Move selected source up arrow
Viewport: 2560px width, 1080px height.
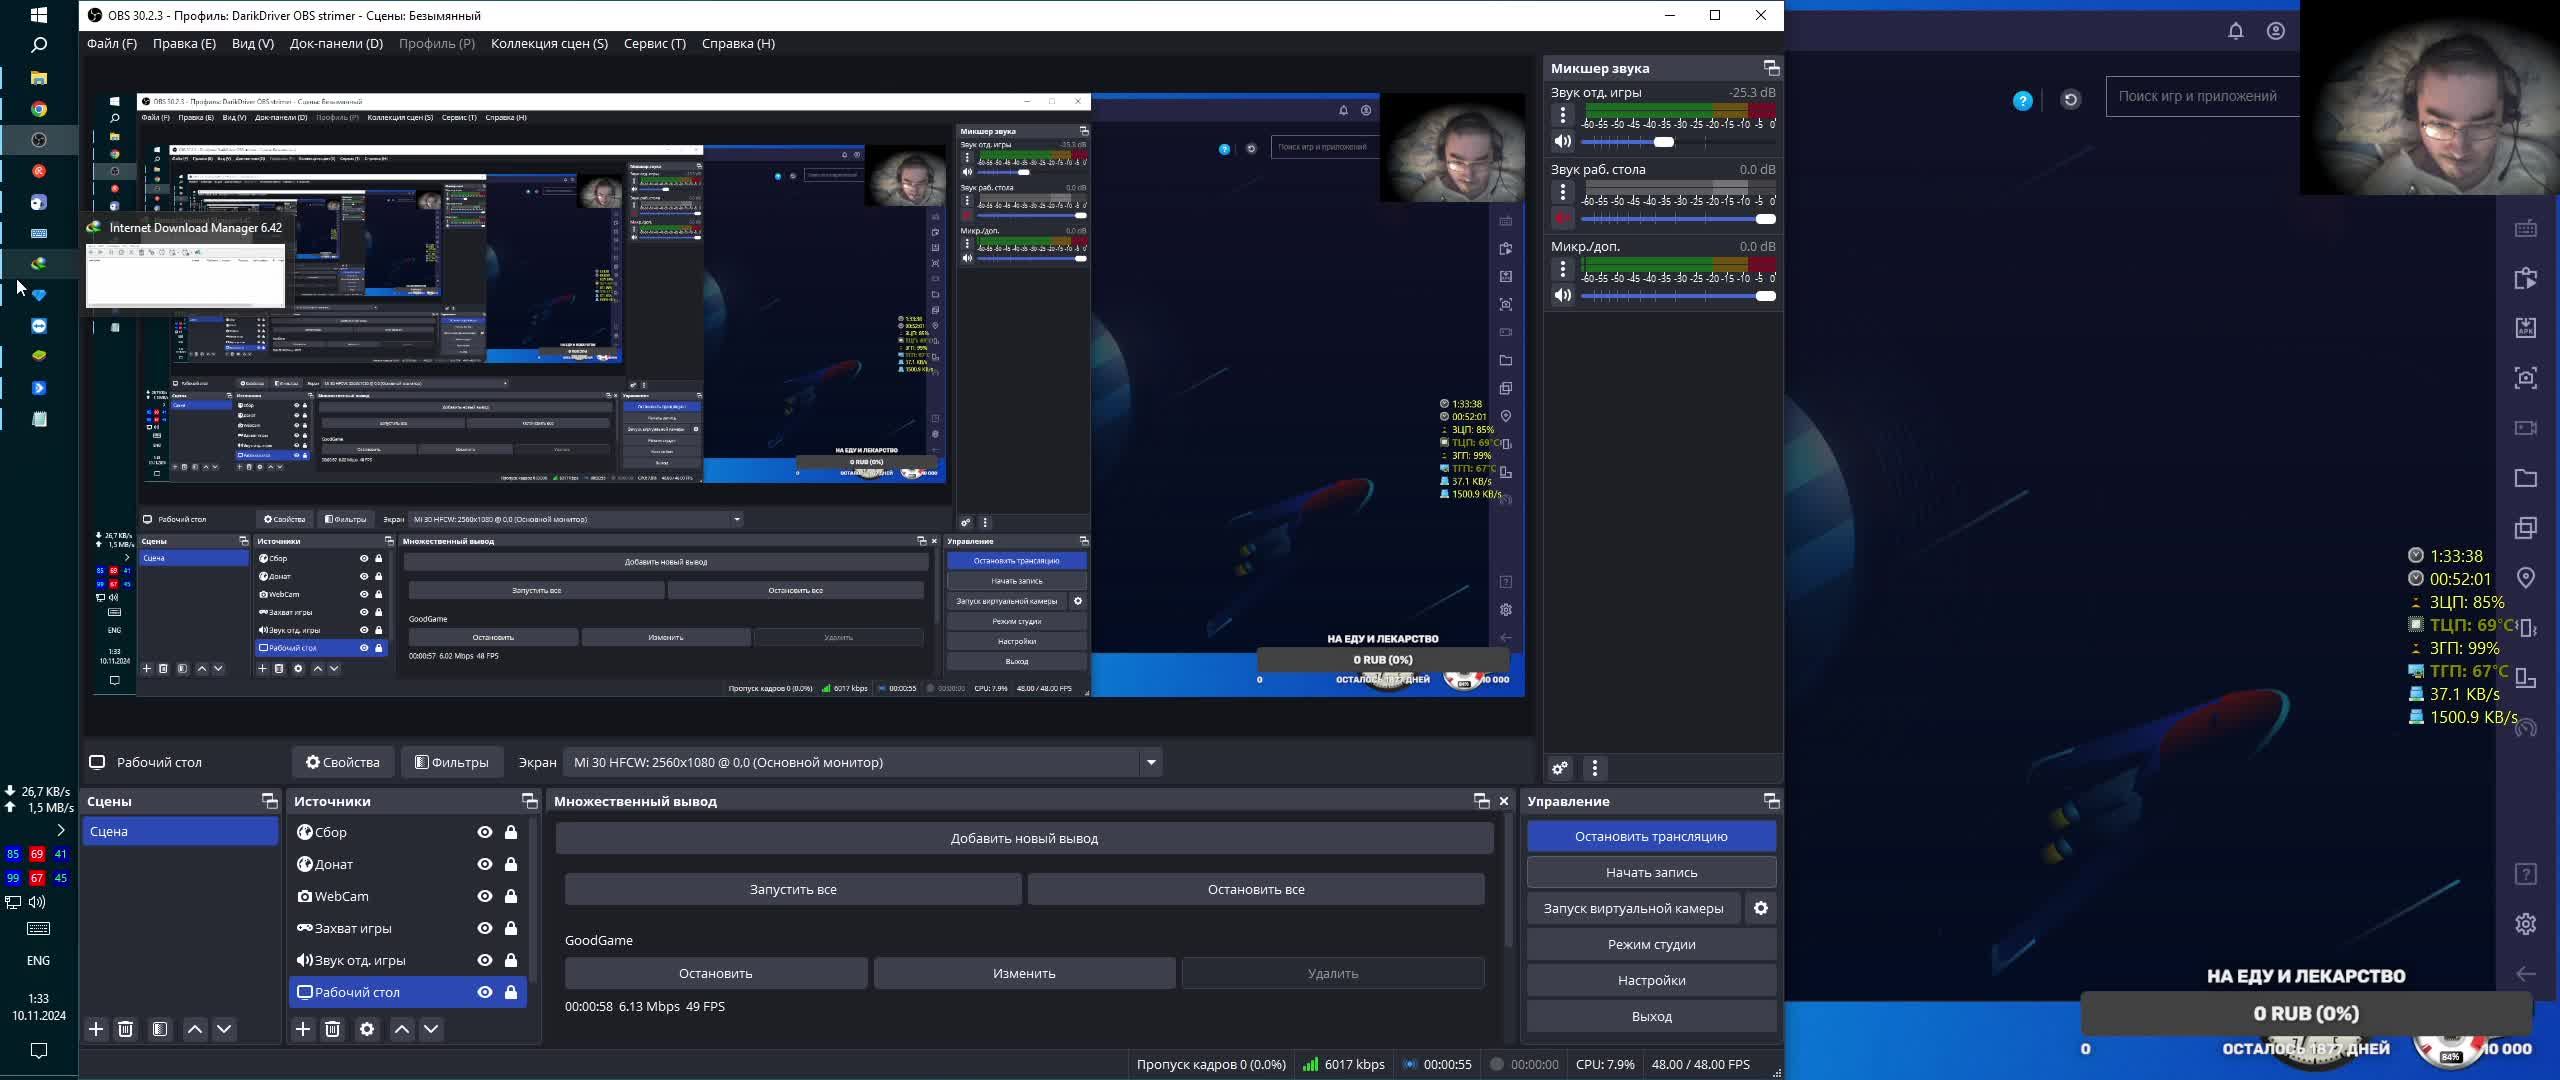pyautogui.click(x=402, y=1029)
